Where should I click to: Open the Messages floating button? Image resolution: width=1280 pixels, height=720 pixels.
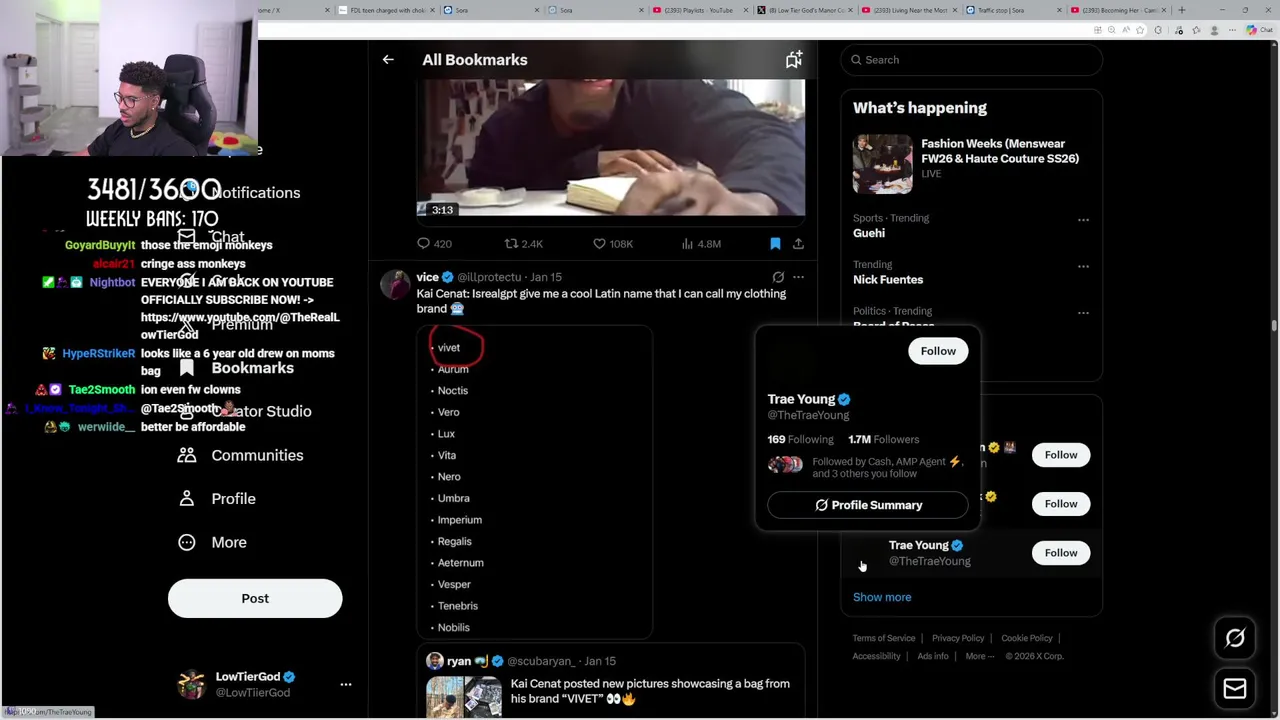tap(1235, 688)
